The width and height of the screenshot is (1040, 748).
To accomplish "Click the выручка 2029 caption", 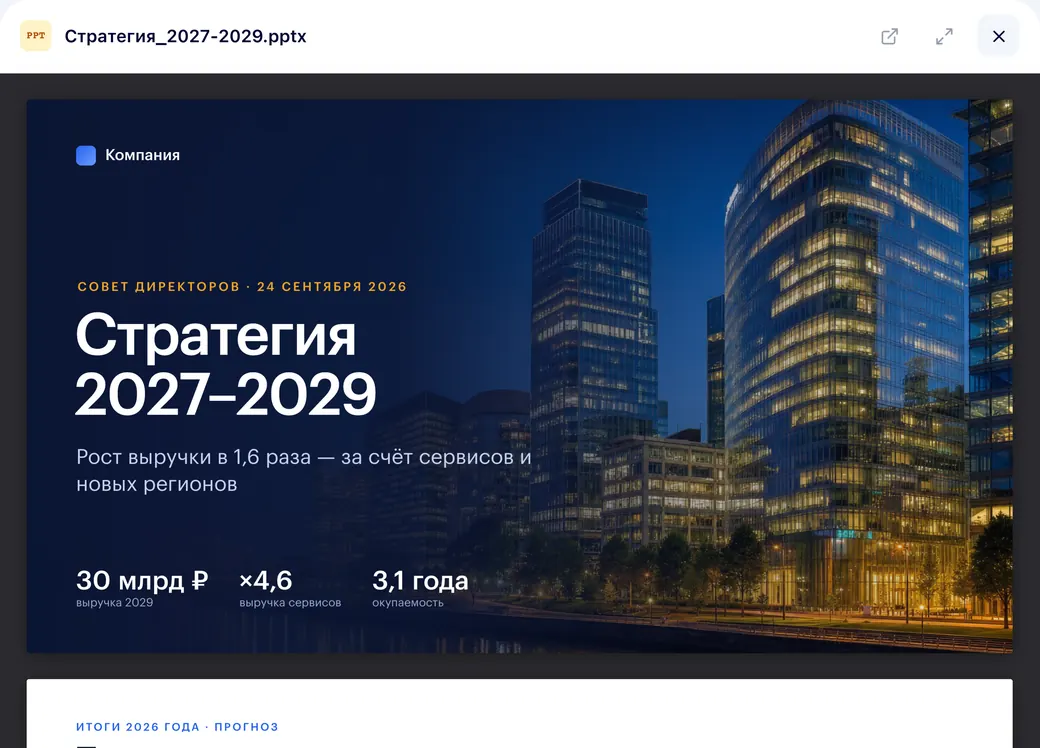I will pyautogui.click(x=115, y=602).
